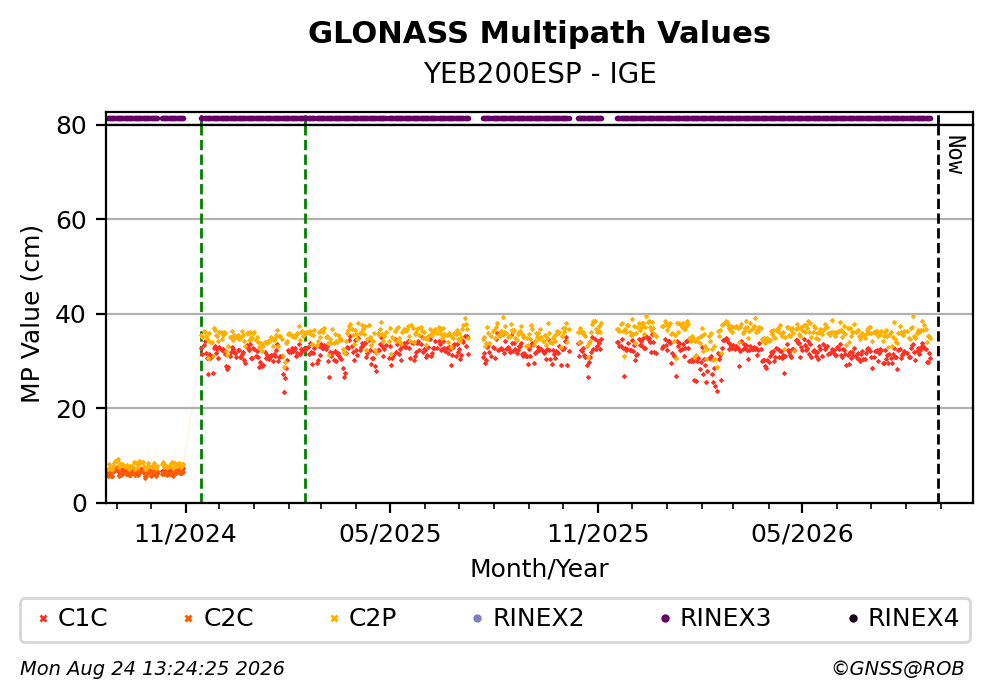Screen dimensions: 993x699
Task: Click the orange C2C legend marker
Action: click(188, 619)
